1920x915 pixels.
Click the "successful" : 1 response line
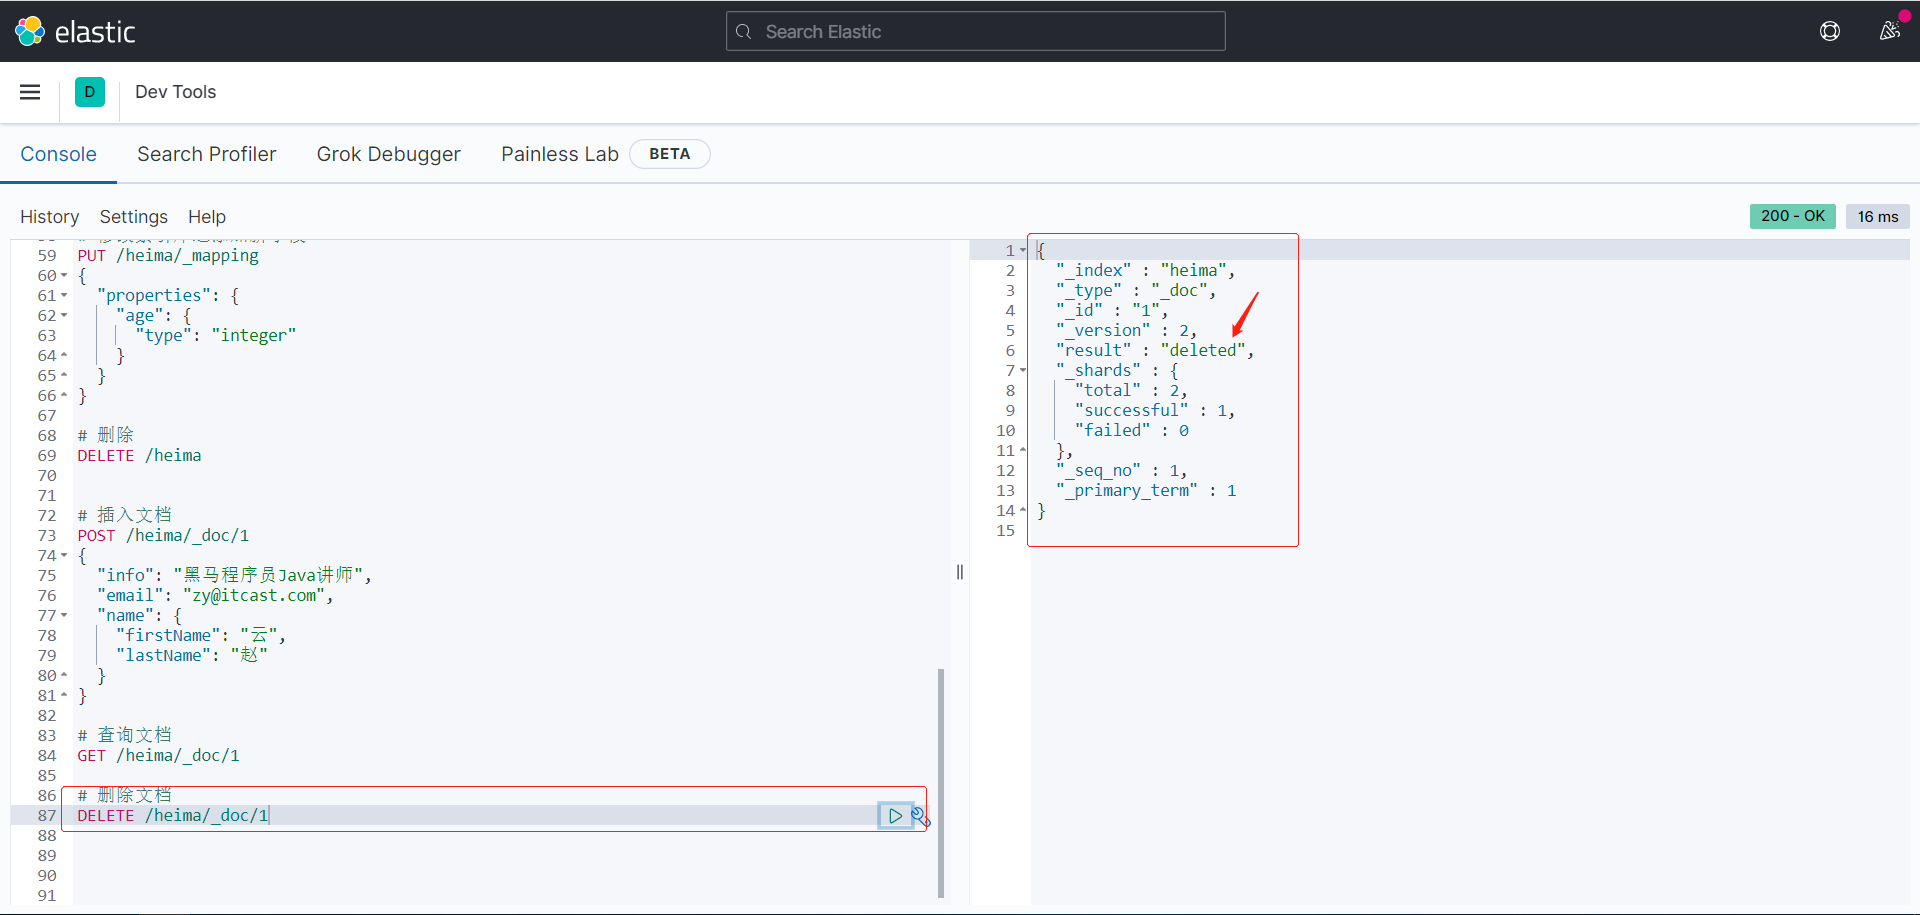1155,411
